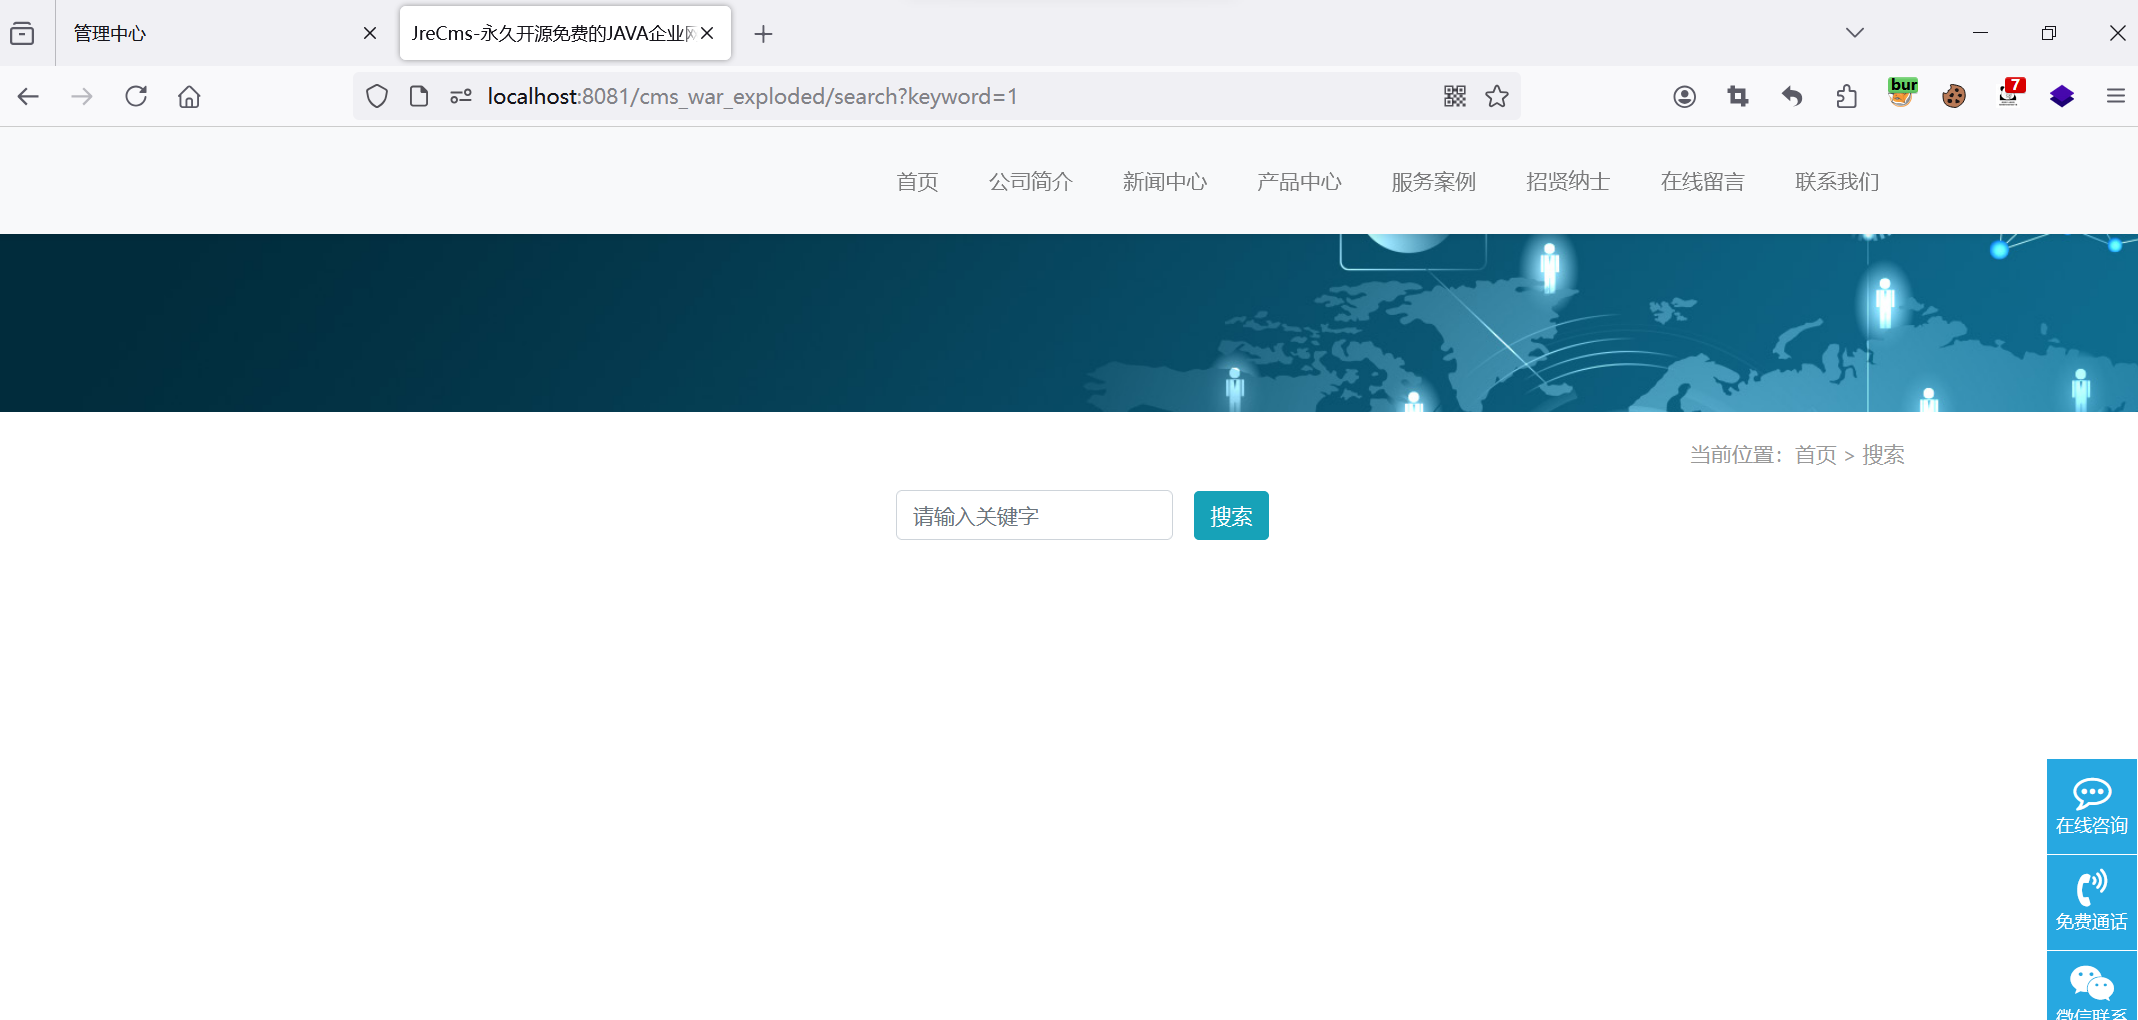The width and height of the screenshot is (2138, 1020).
Task: Click the undo arrow toolbar icon
Action: [1792, 96]
